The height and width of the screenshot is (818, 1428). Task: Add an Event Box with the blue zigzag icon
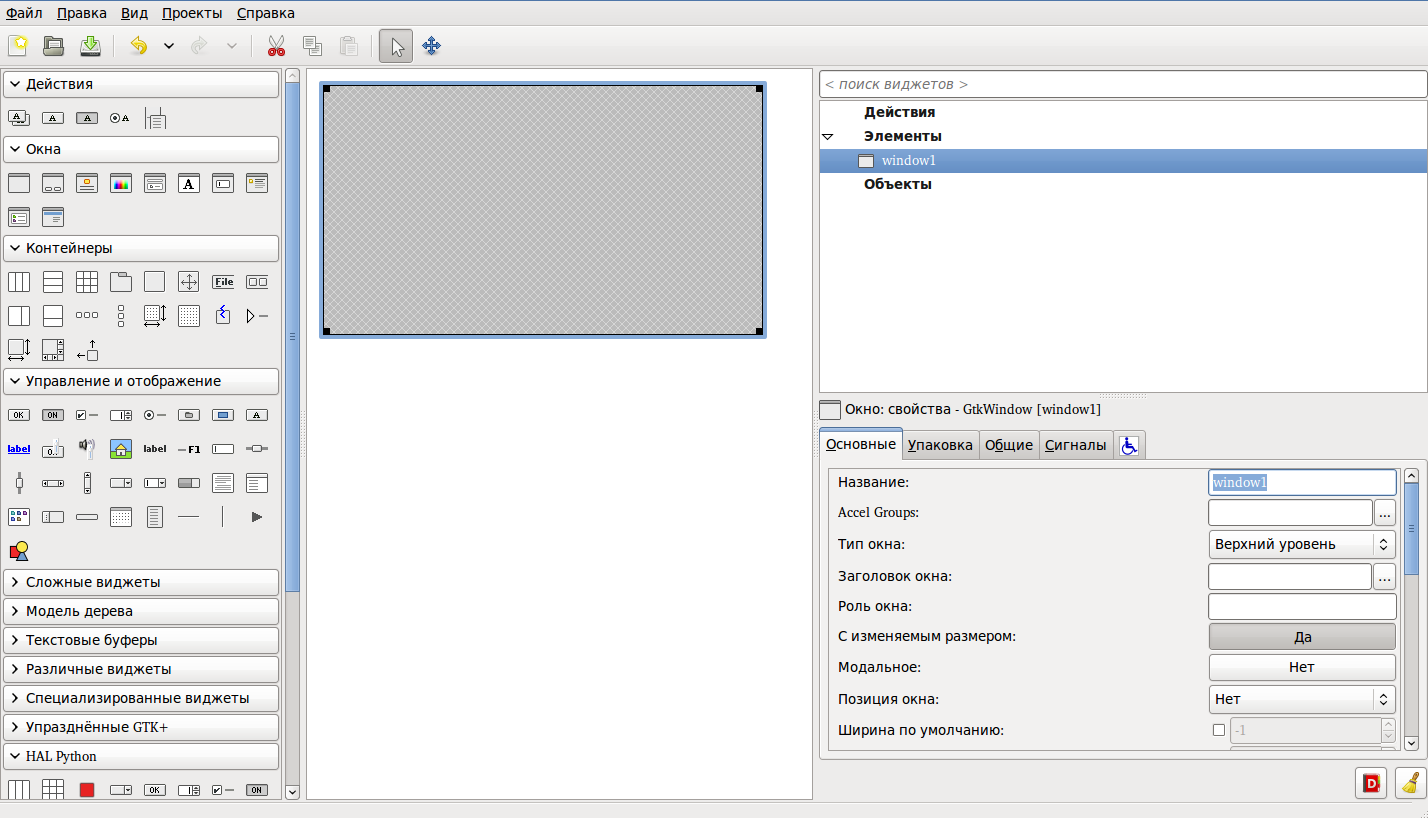pos(223,316)
